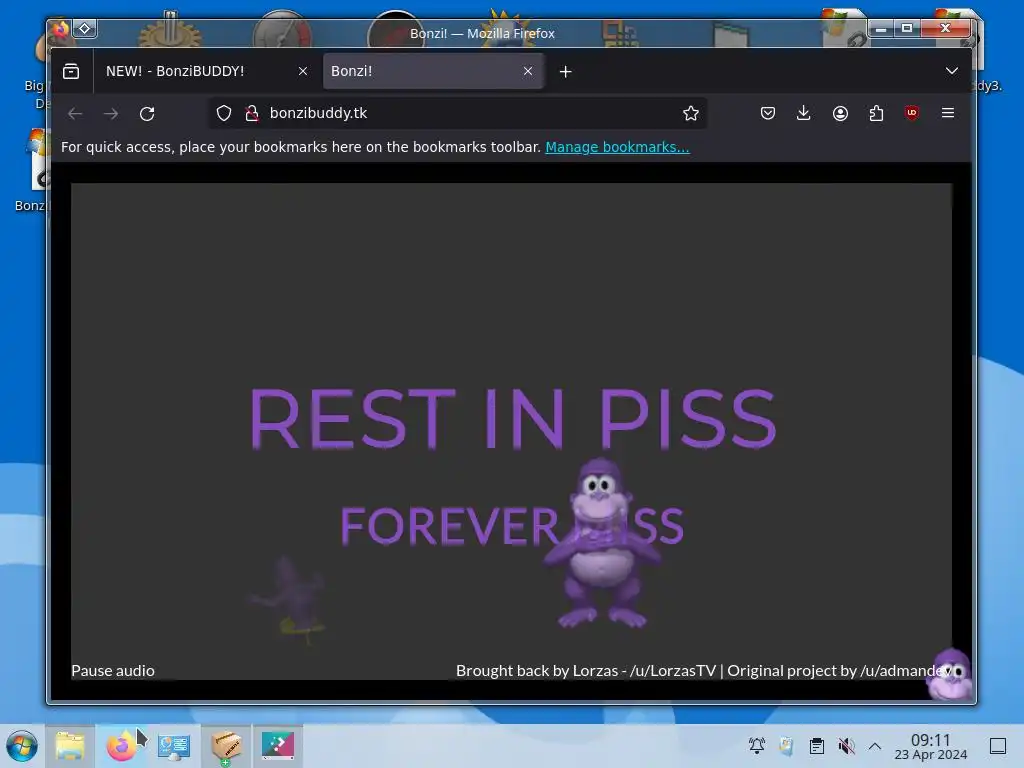Bookmark this page with the star

(x=690, y=114)
